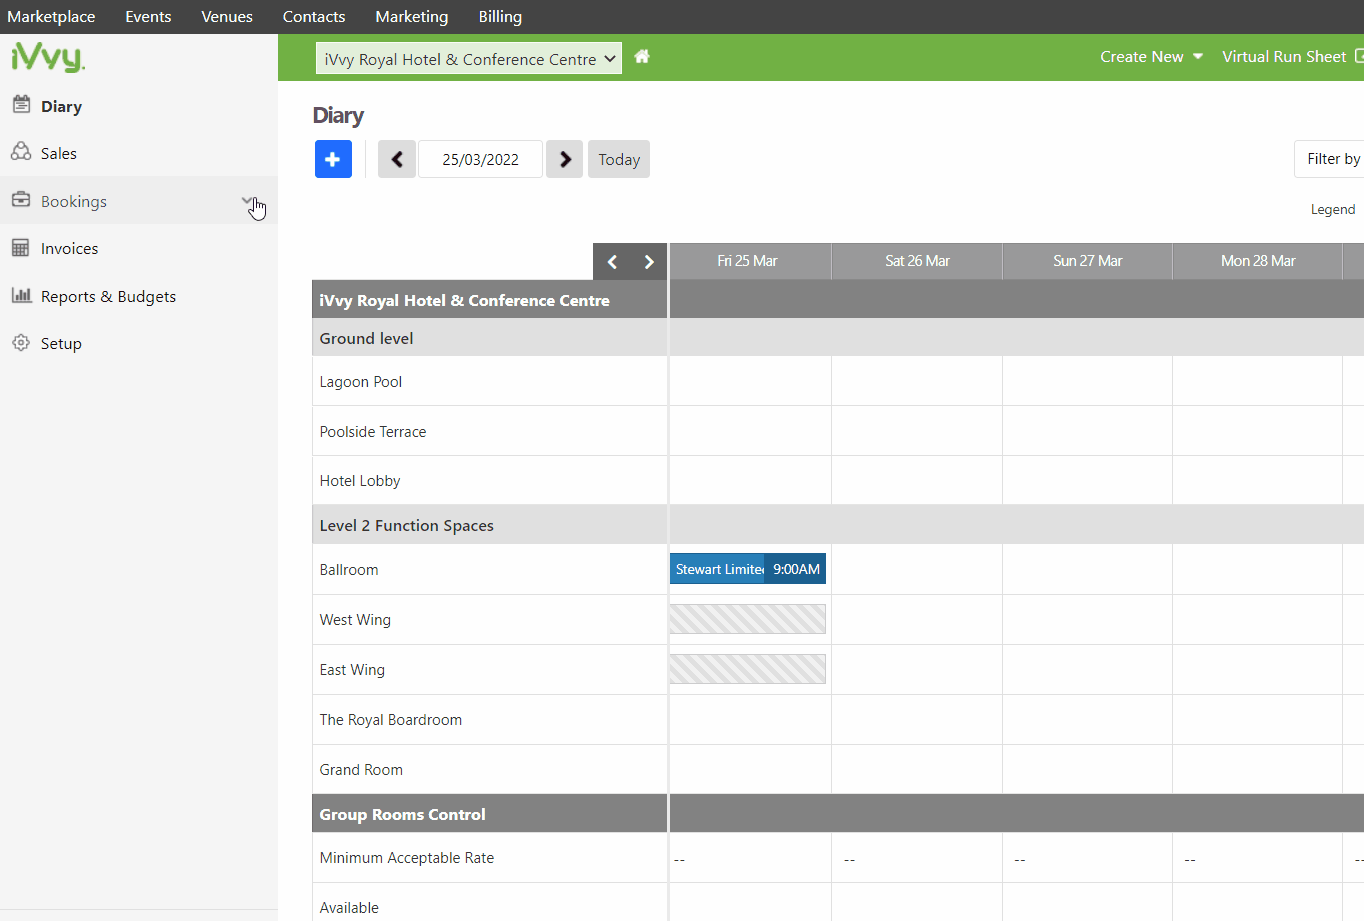Open the Contacts menu
Image resolution: width=1364 pixels, height=921 pixels.
(314, 17)
